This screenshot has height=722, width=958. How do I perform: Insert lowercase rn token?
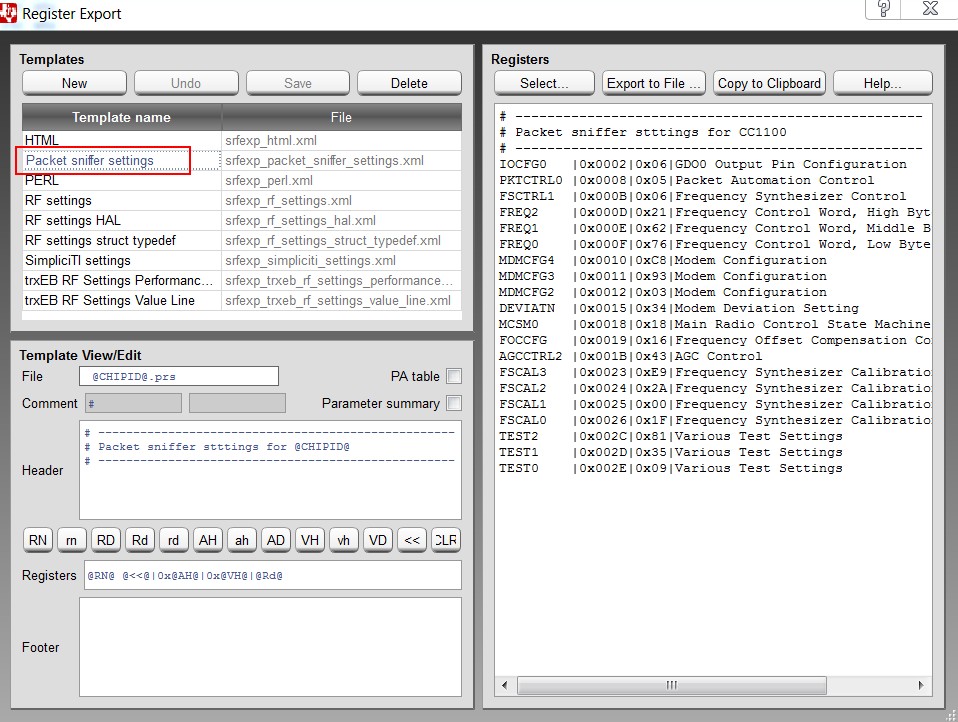point(71,540)
